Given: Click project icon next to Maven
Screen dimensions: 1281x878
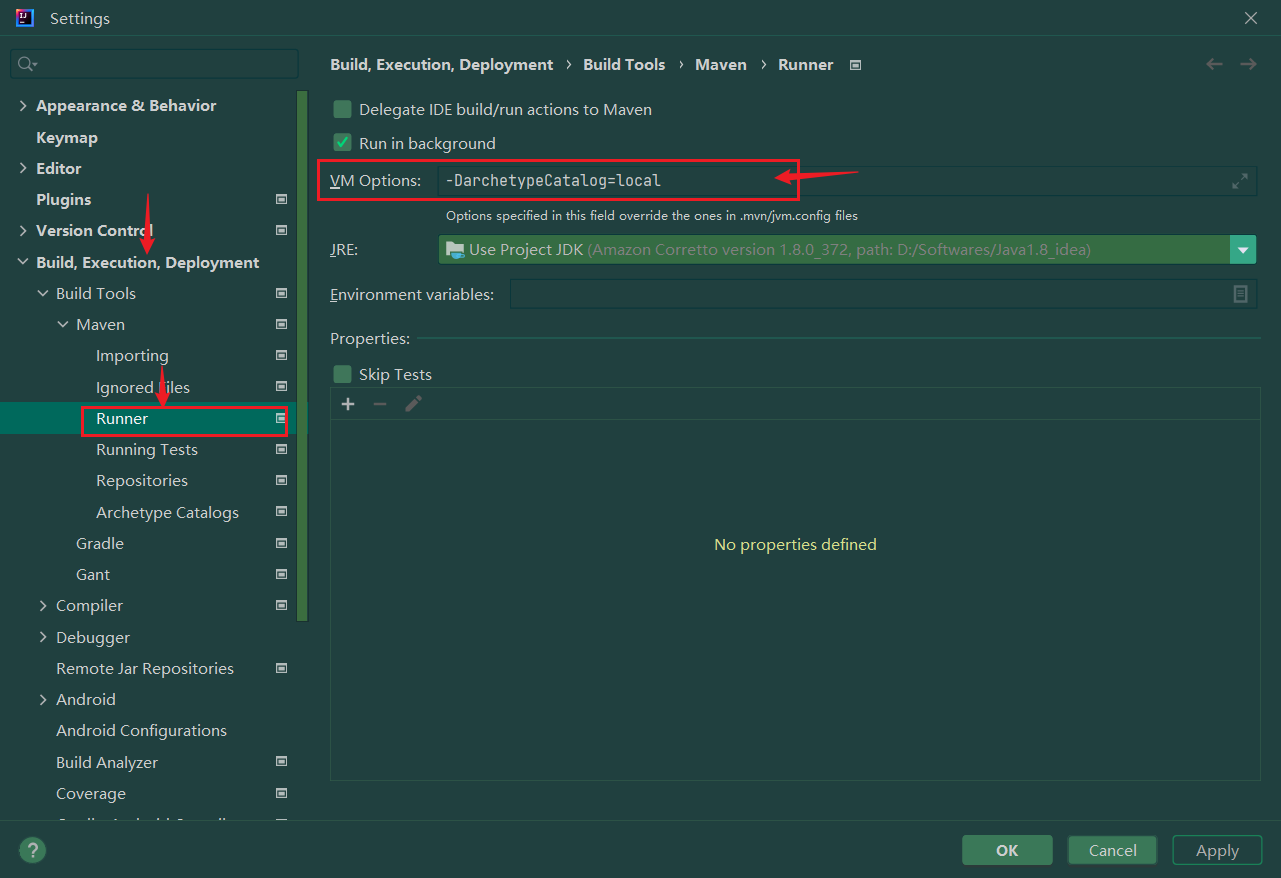Looking at the screenshot, I should pyautogui.click(x=281, y=325).
